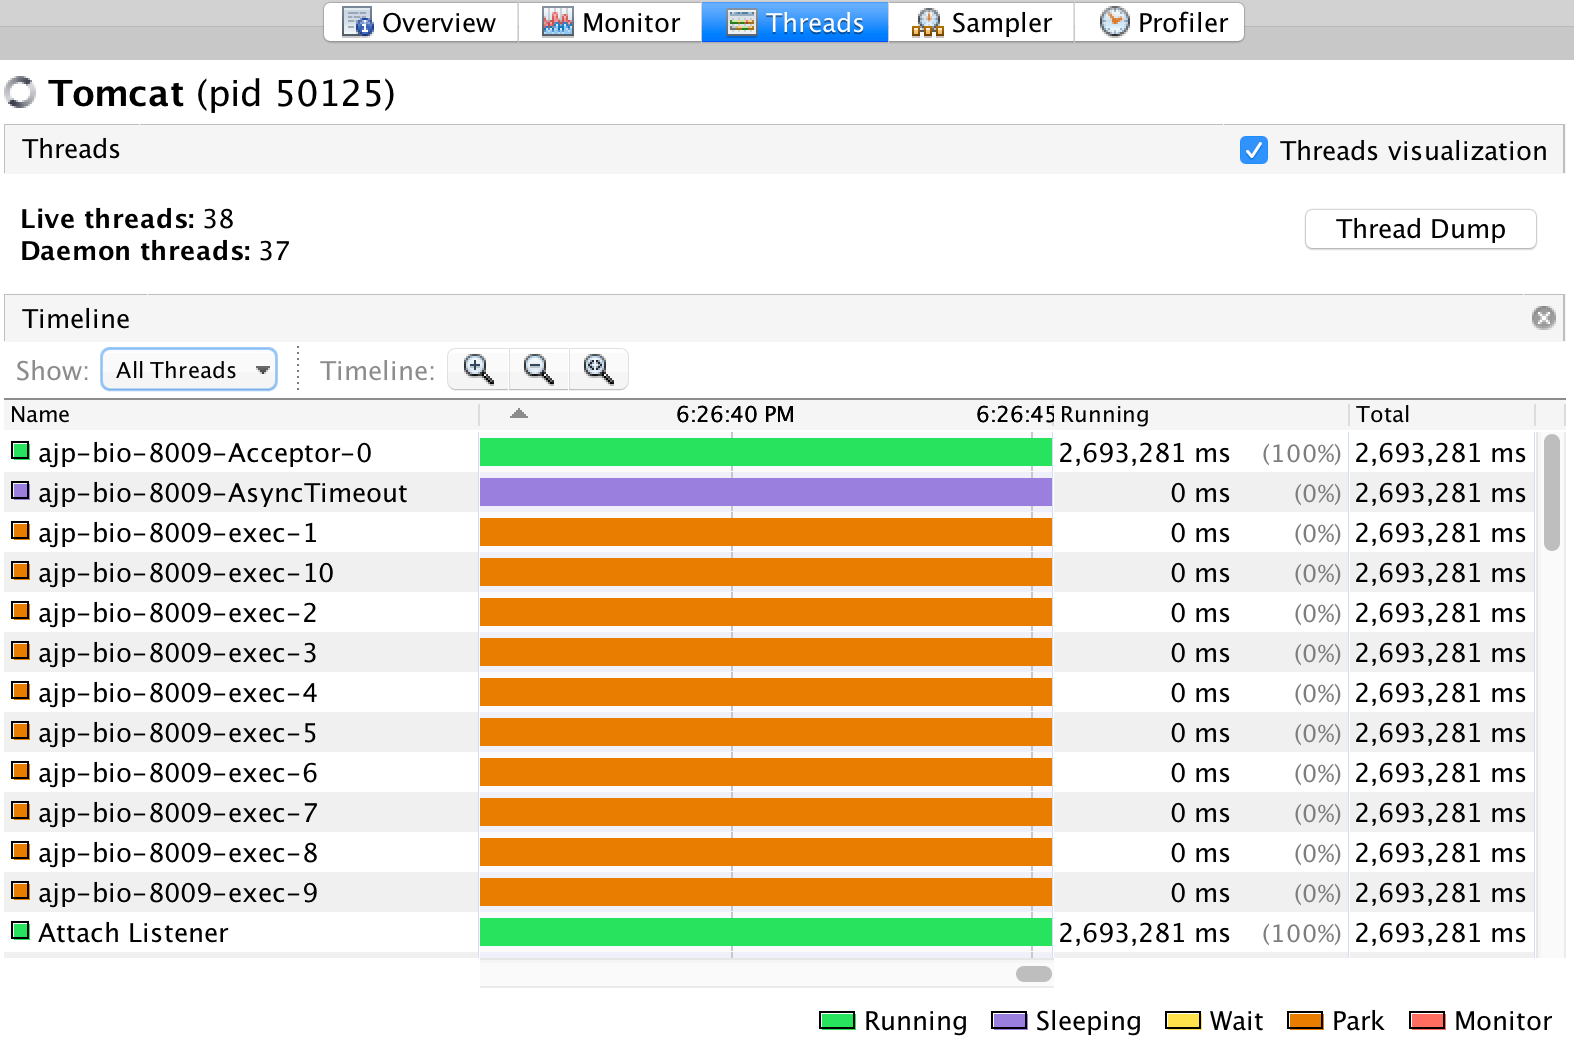
Task: Click the park icon of ajp-bio-8009-exec-5
Action: coord(20,731)
